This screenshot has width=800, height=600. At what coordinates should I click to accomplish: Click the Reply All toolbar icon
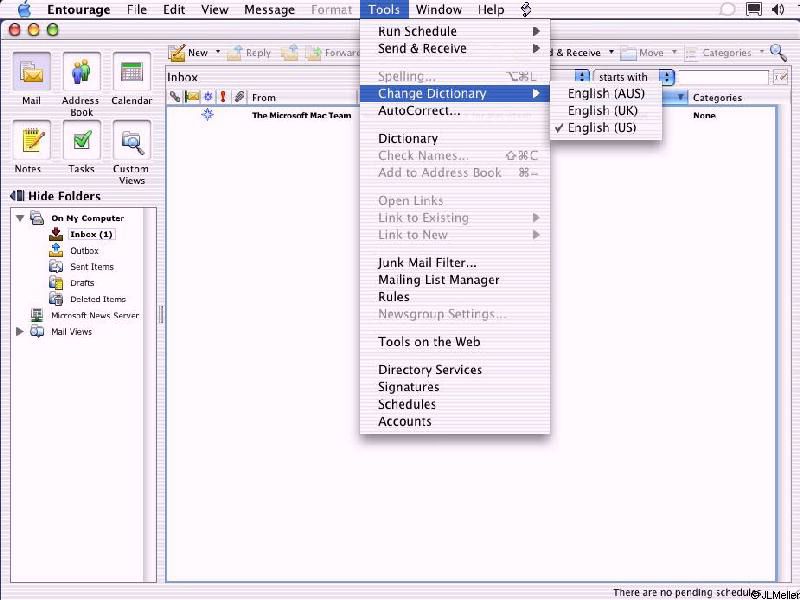pos(289,53)
